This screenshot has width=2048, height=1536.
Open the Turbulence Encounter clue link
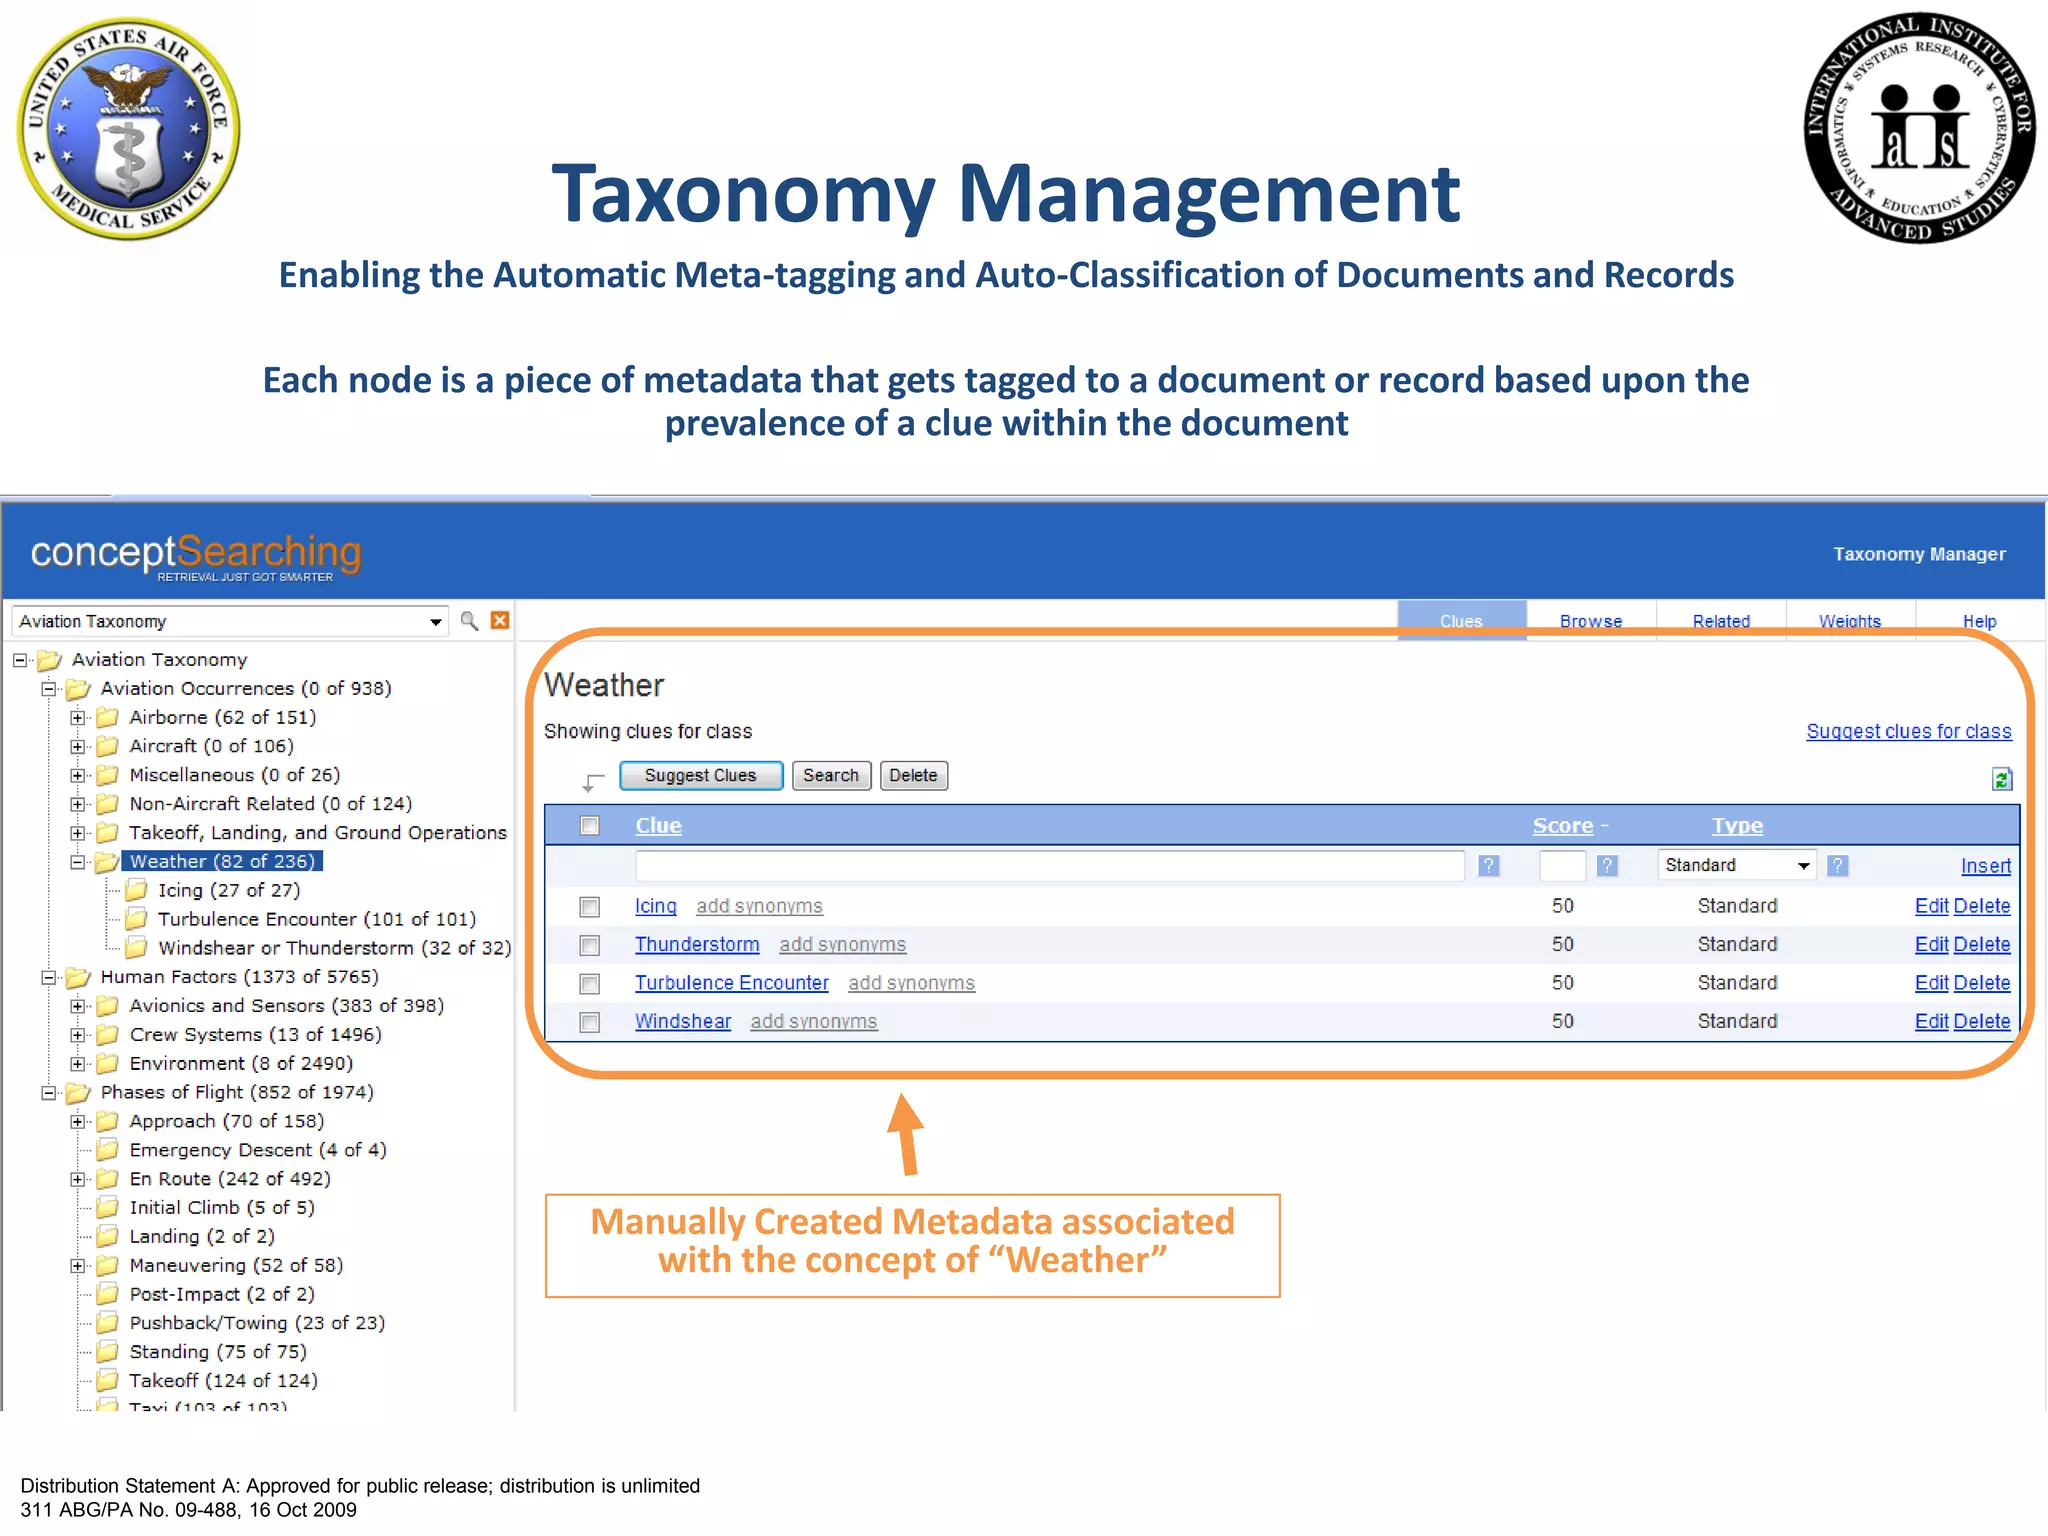[732, 983]
